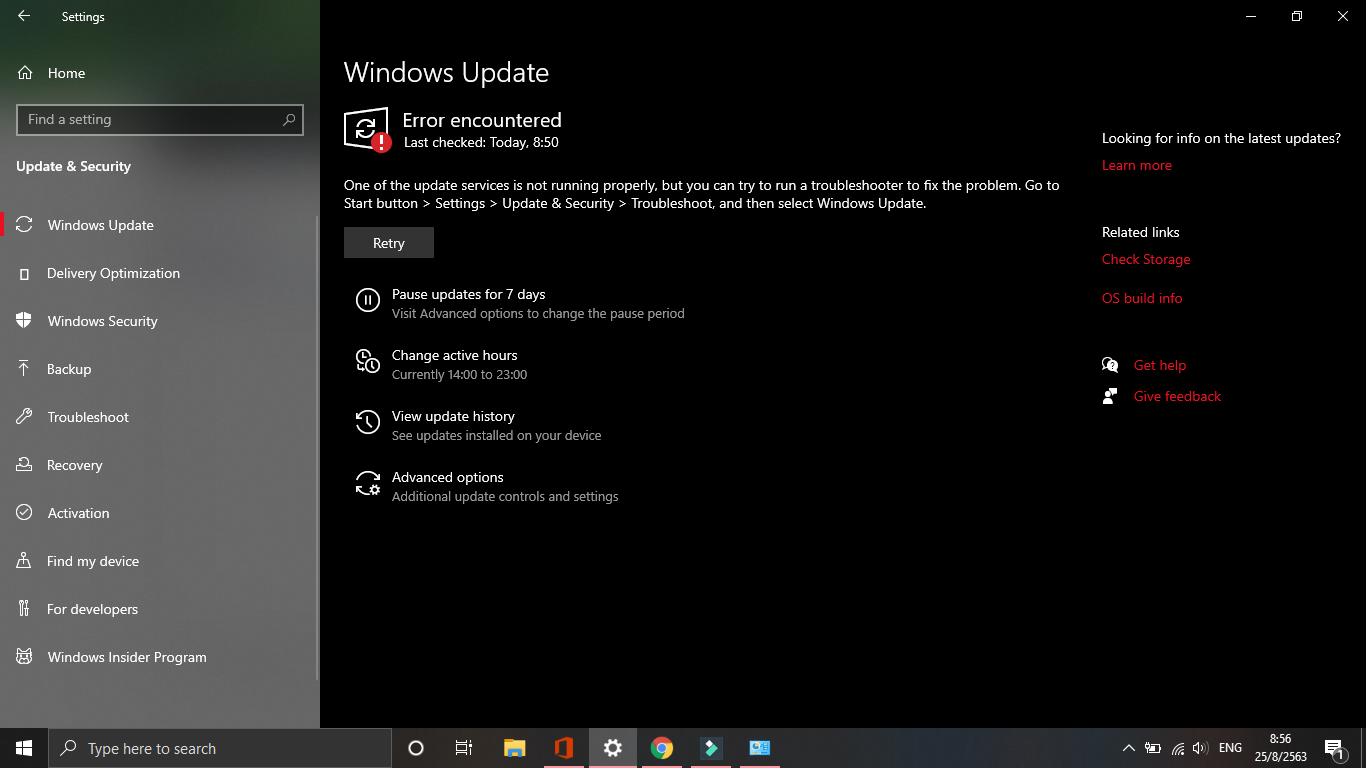Click the ENG language indicator
The image size is (1366, 768).
pos(1230,748)
